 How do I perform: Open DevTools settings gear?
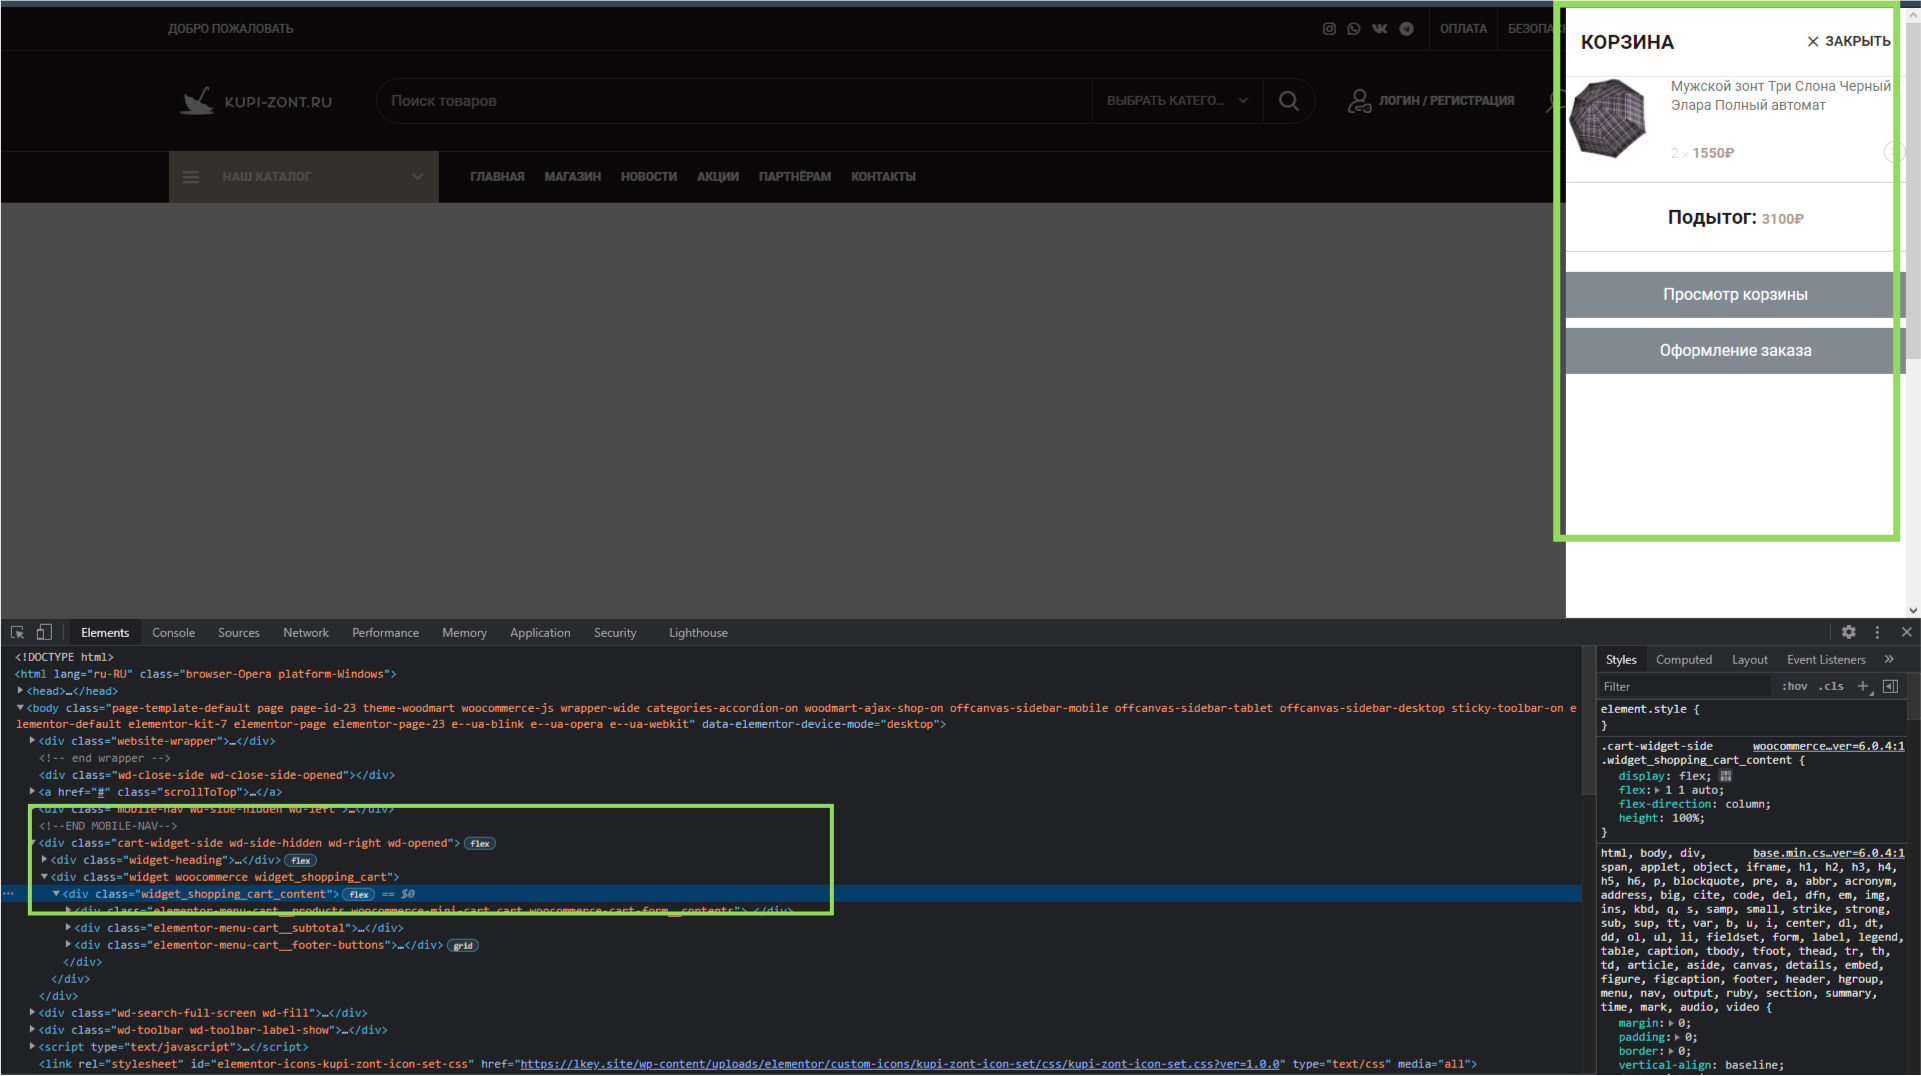1848,632
